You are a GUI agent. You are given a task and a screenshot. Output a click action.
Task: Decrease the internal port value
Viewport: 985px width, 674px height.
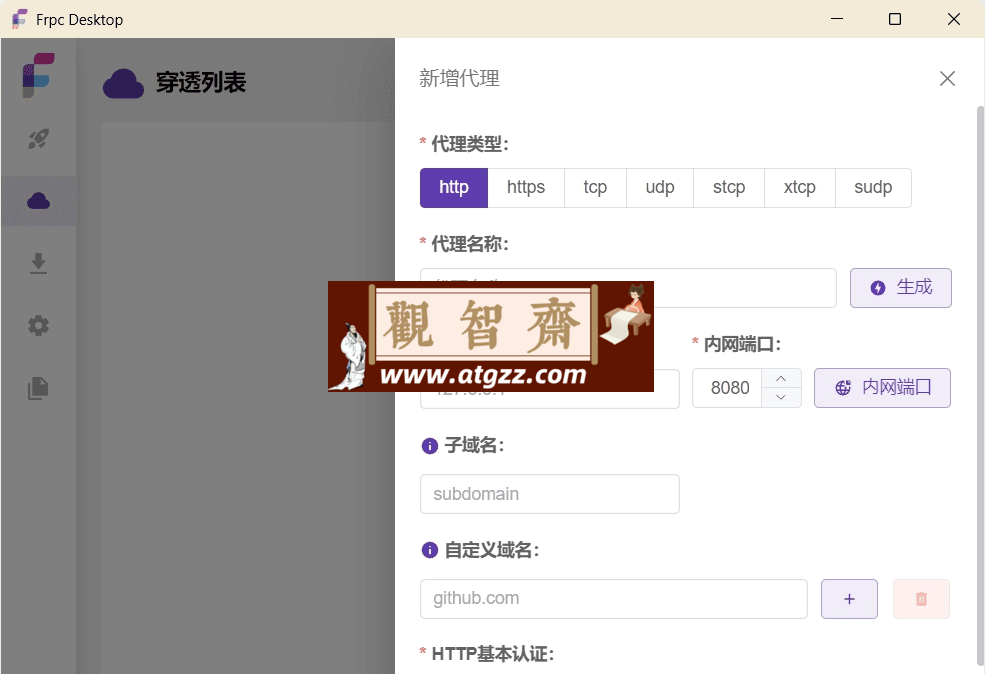click(x=781, y=398)
